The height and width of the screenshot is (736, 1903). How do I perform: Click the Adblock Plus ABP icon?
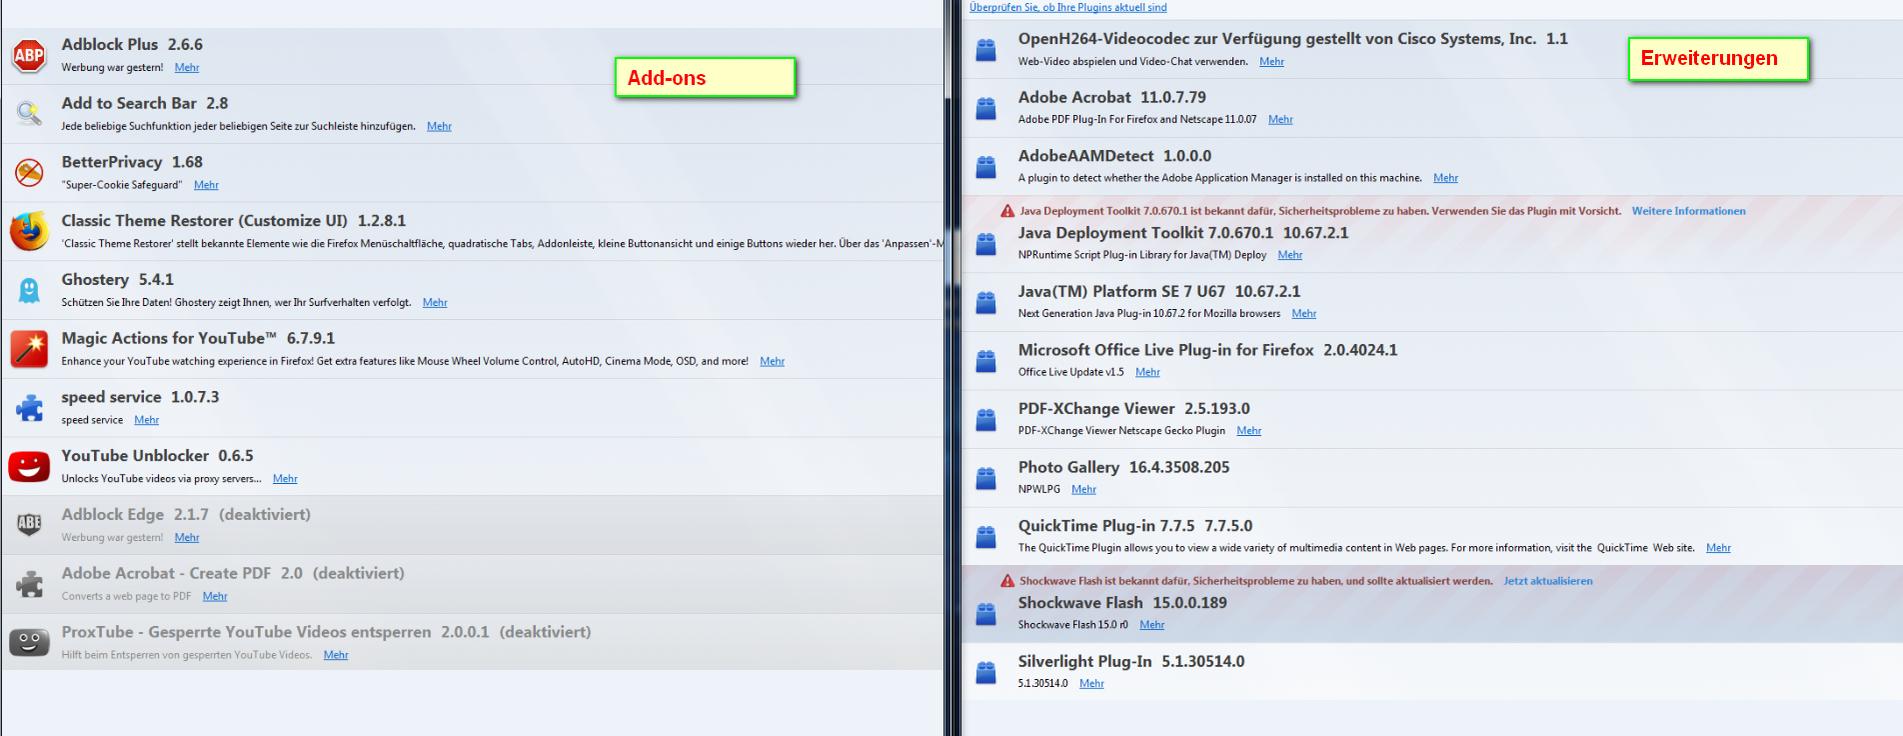tap(29, 55)
